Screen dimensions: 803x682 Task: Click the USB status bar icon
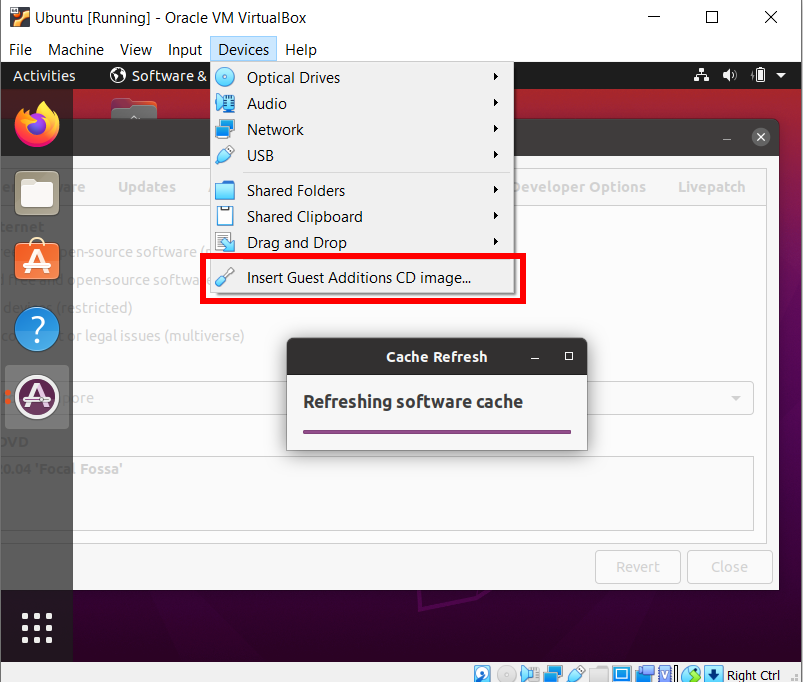click(x=577, y=674)
